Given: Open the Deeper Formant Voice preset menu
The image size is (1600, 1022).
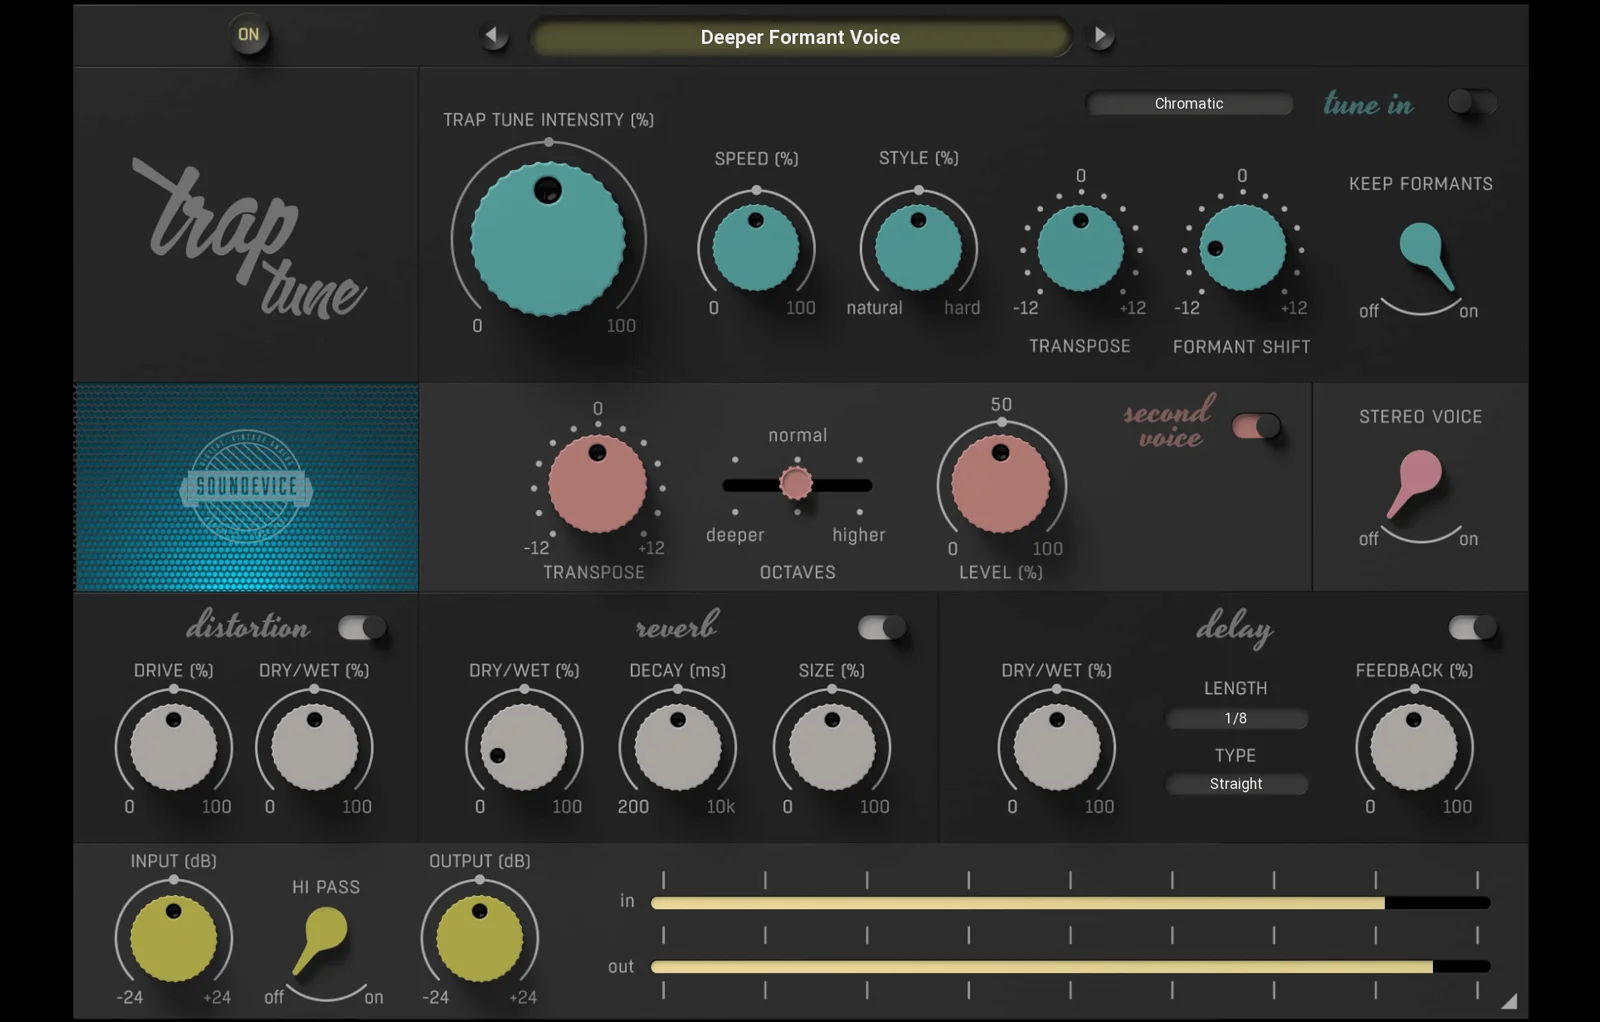Looking at the screenshot, I should coord(800,38).
